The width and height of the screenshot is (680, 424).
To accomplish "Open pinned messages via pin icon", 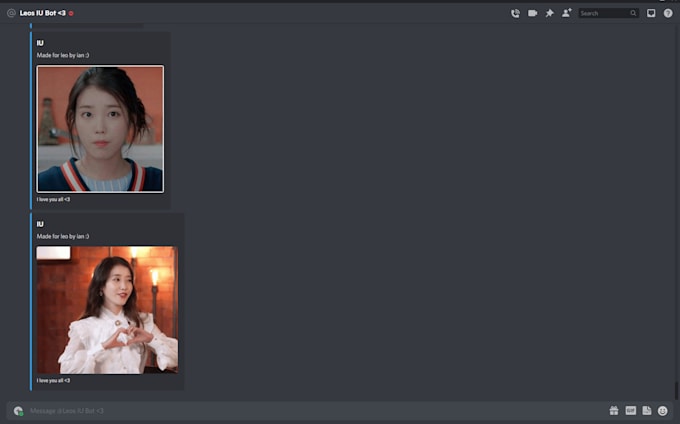I will tap(549, 13).
